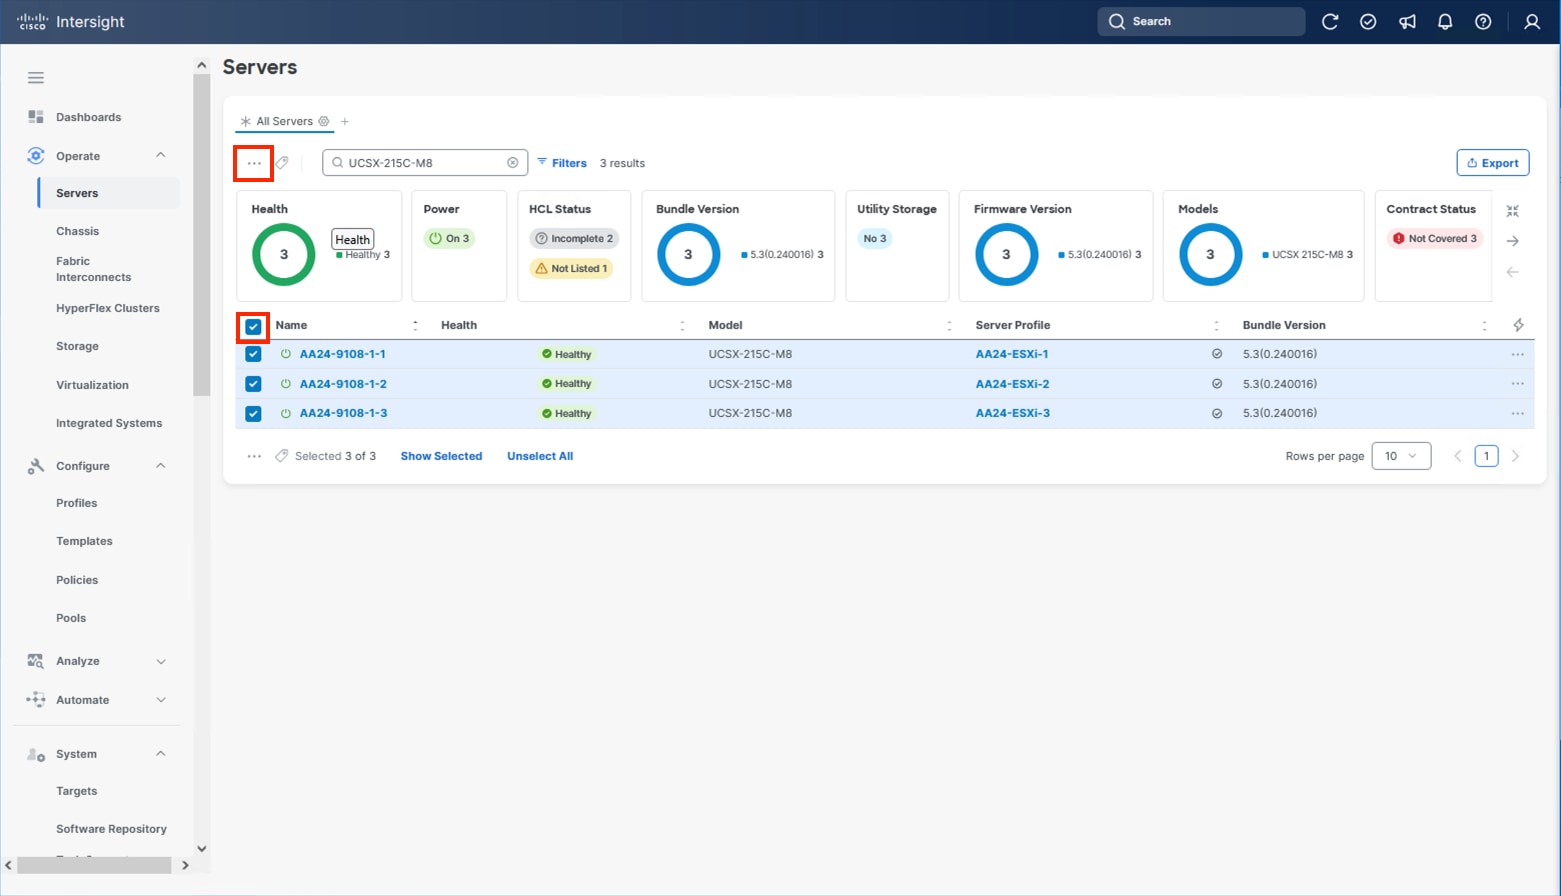This screenshot has width=1561, height=896.
Task: Uncheck the AA24-9108-1-2 row checkbox
Action: coord(253,384)
